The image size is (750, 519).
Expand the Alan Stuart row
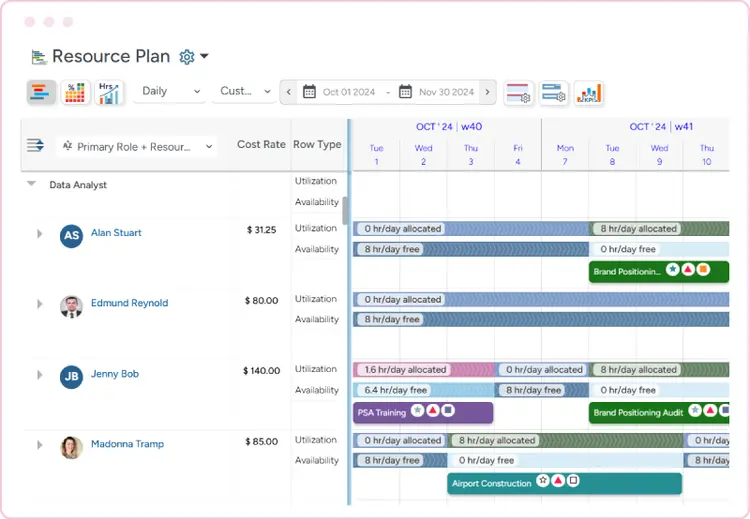[40, 233]
